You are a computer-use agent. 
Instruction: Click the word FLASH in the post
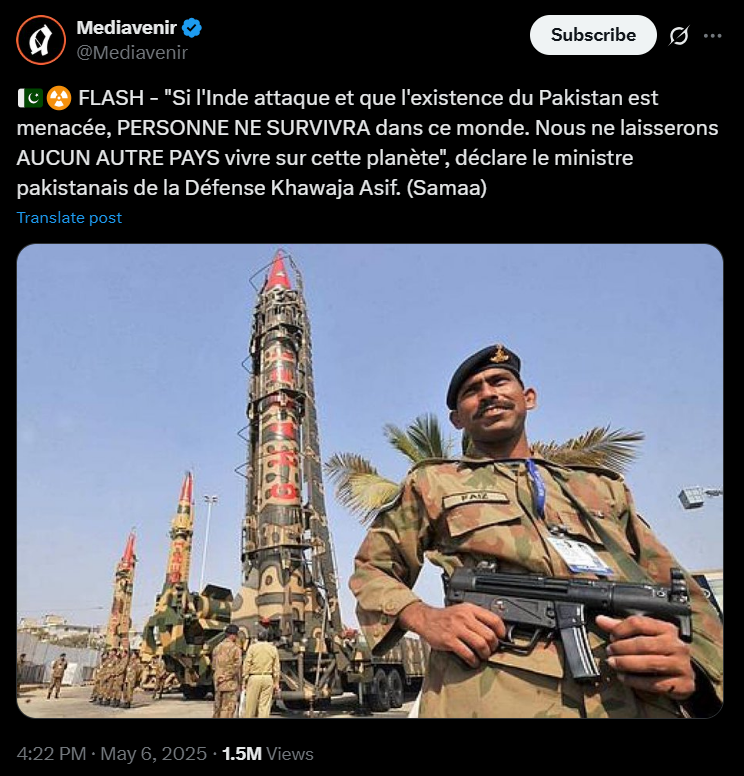pyautogui.click(x=111, y=98)
